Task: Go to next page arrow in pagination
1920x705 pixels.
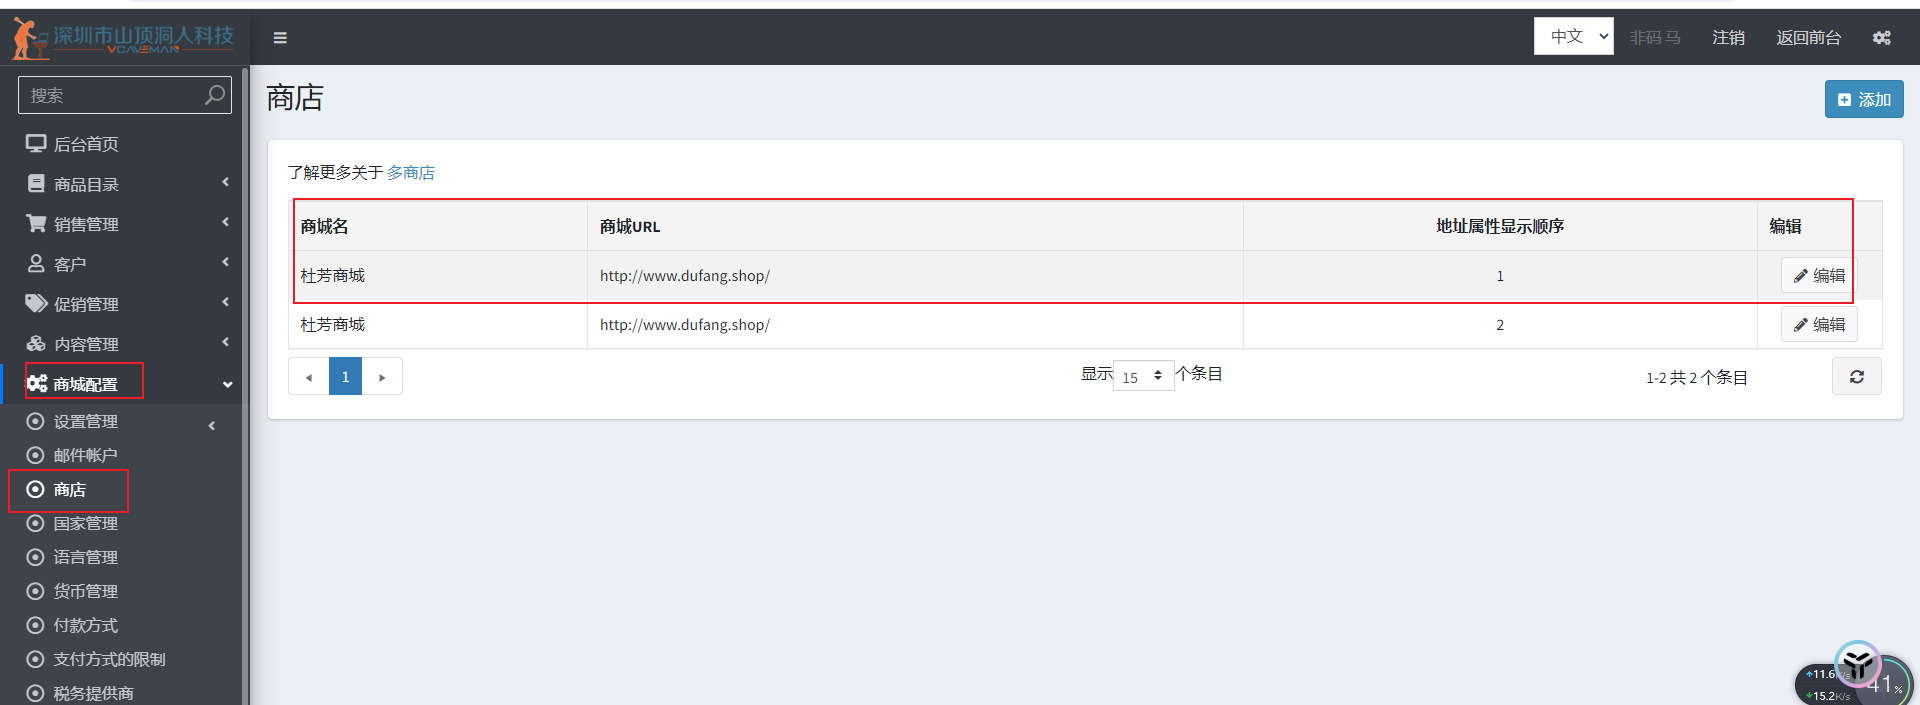Action: click(x=382, y=377)
